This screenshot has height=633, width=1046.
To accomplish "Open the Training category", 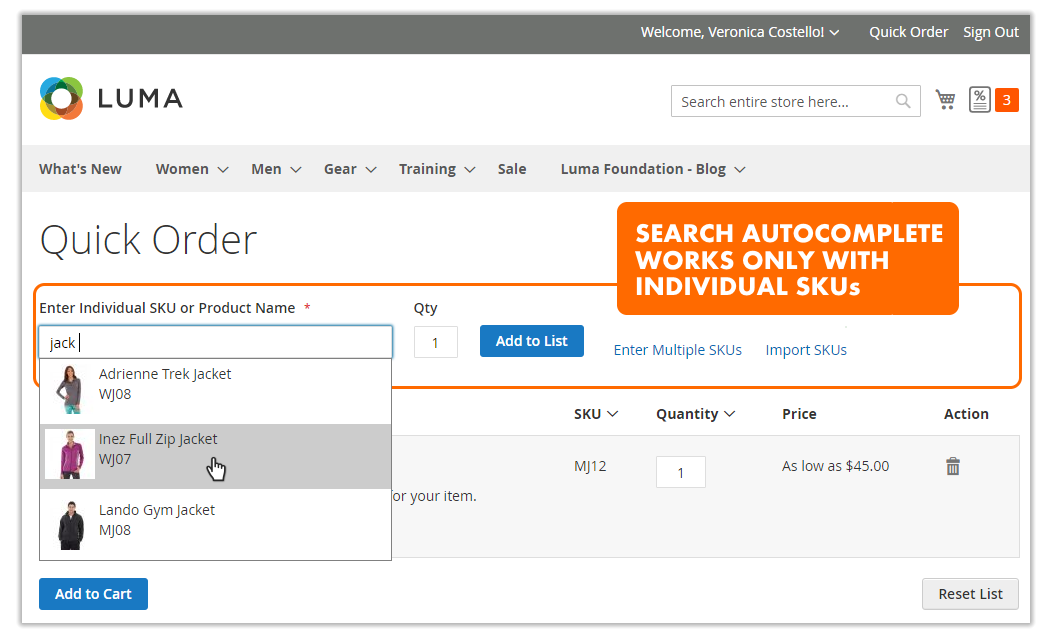I will click(428, 169).
